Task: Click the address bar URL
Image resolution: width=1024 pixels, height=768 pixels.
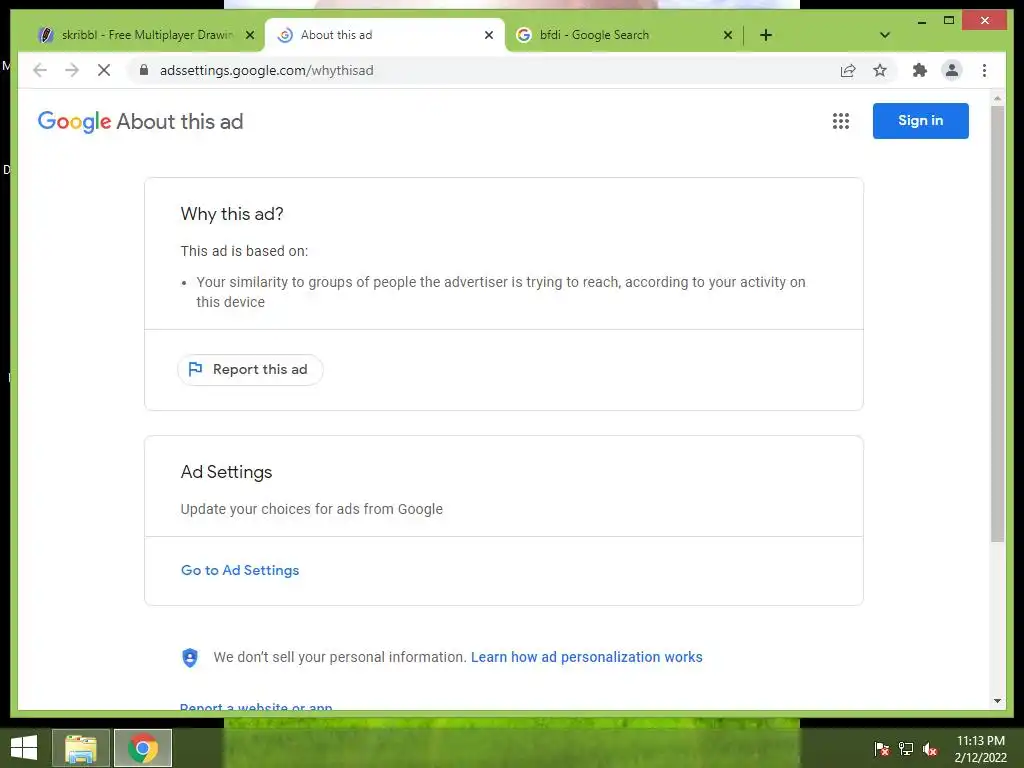Action: (266, 70)
